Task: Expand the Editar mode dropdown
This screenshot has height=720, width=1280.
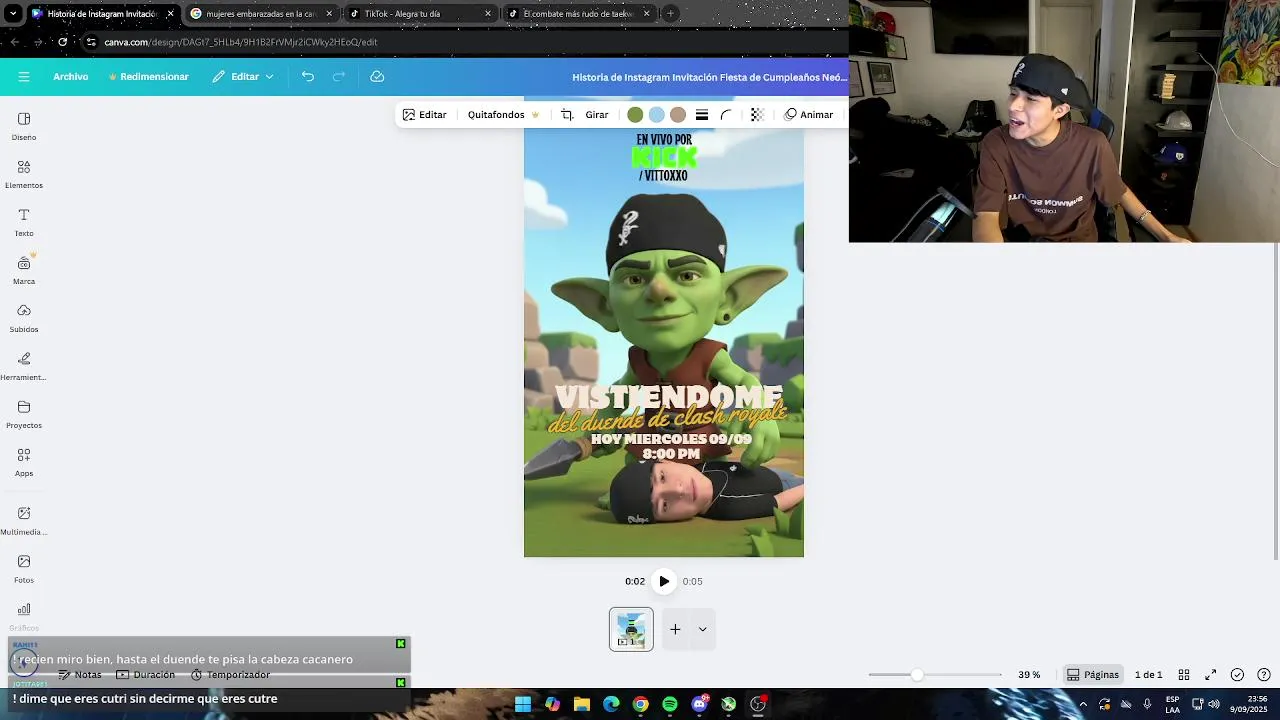Action: tap(243, 77)
